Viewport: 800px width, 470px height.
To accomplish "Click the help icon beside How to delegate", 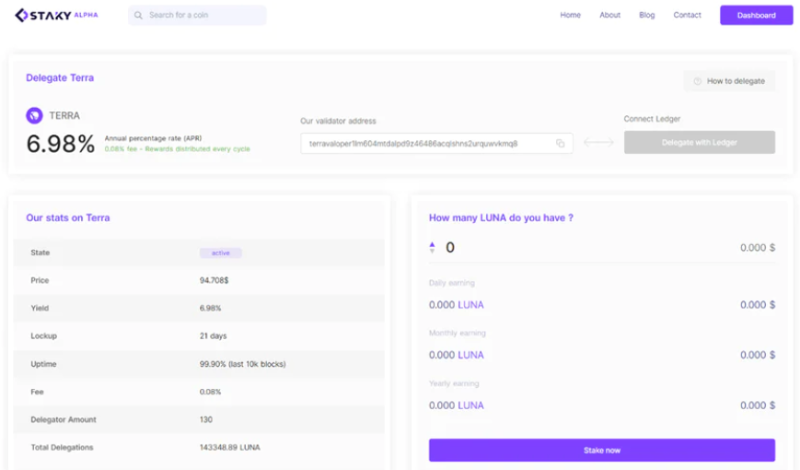I will (697, 81).
